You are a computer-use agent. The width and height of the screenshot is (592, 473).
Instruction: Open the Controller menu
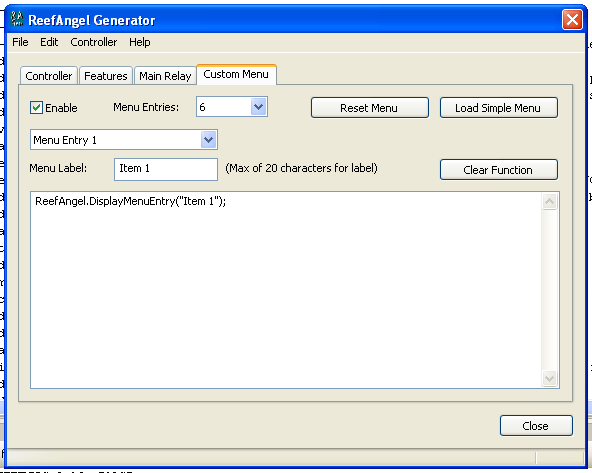click(94, 42)
